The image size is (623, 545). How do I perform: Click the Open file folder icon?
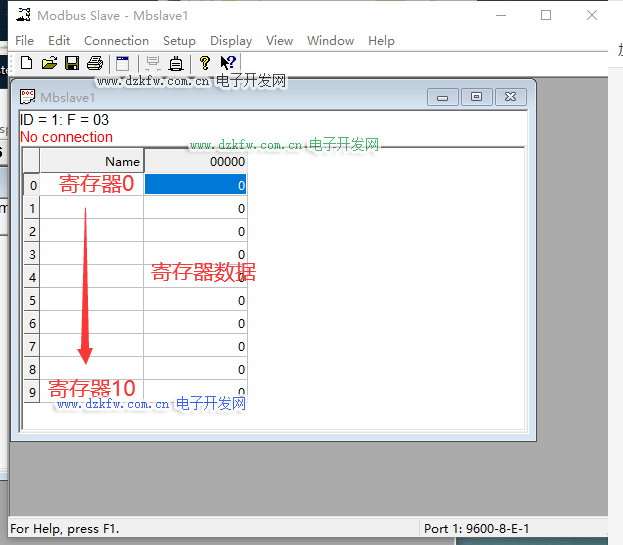[49, 63]
